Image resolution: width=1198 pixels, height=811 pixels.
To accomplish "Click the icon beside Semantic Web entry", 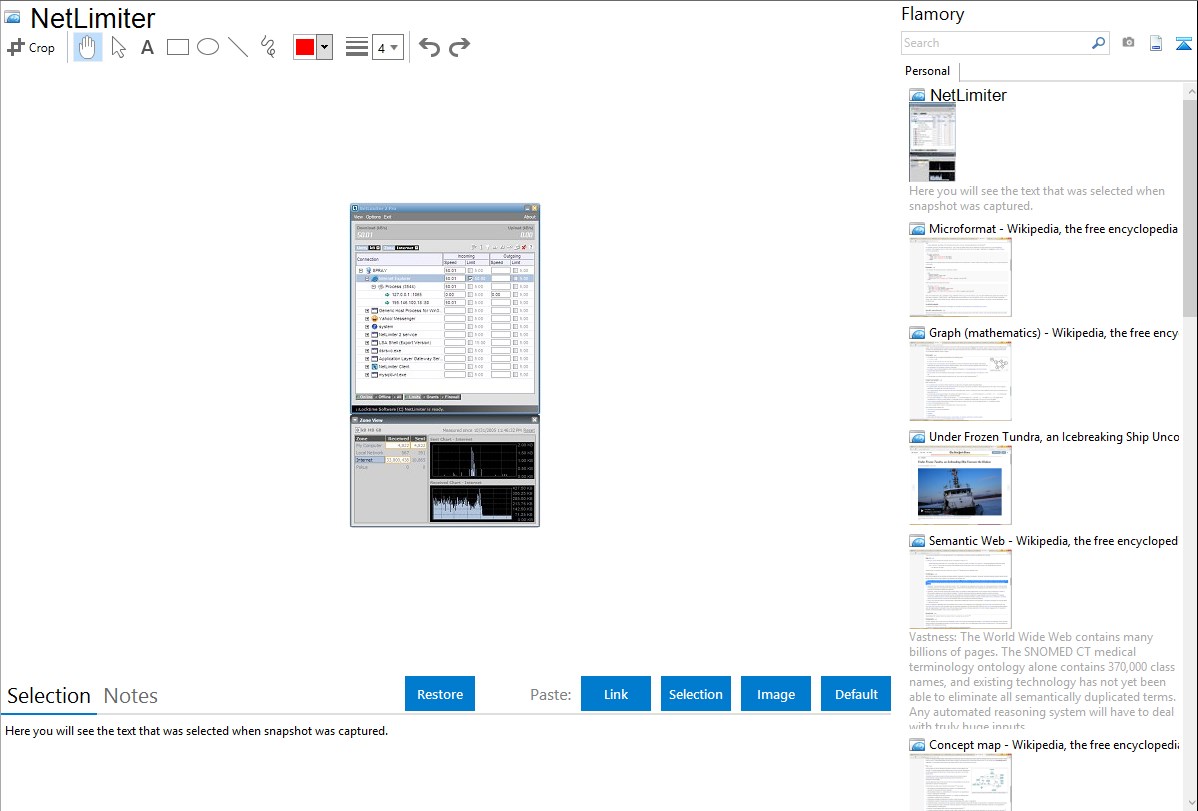I will (x=917, y=540).
